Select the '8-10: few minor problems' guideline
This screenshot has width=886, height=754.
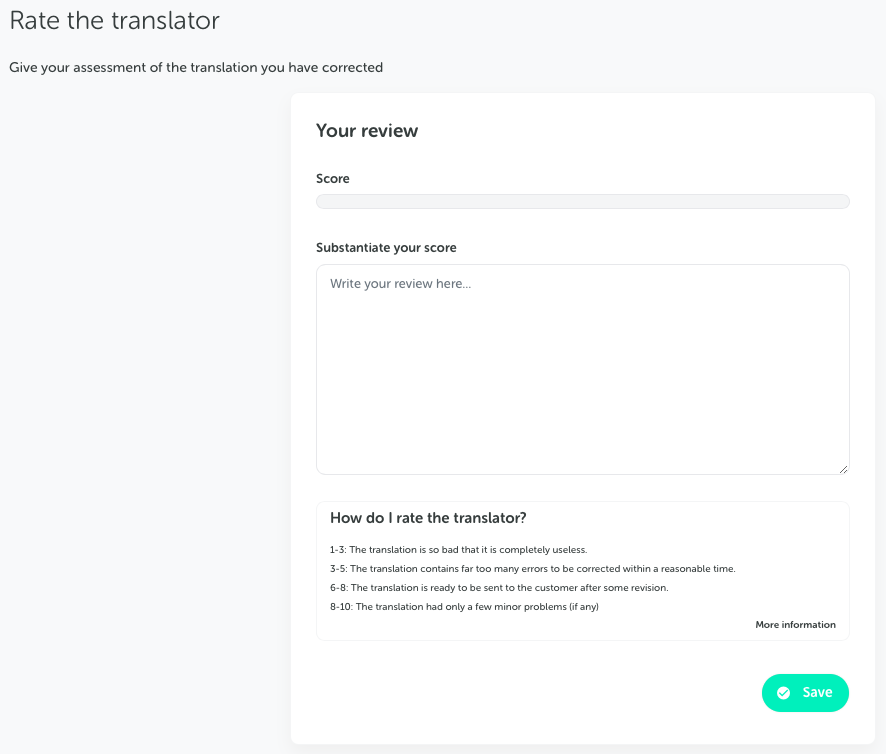coord(464,607)
